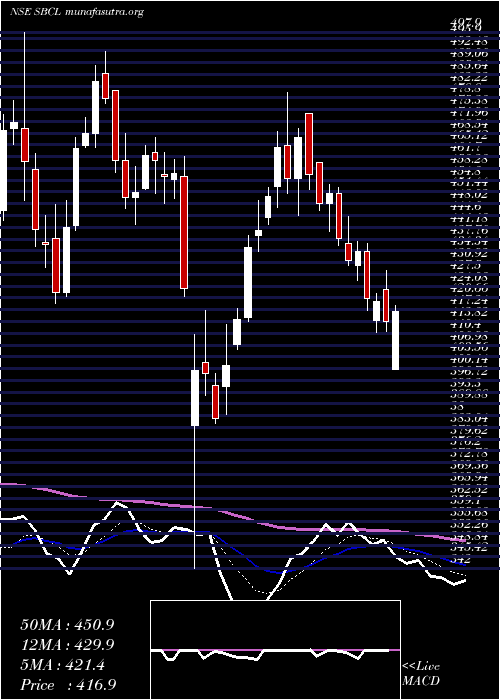Click inside the MACD indicator panel
The height and width of the screenshot is (700, 500).
coord(275,650)
